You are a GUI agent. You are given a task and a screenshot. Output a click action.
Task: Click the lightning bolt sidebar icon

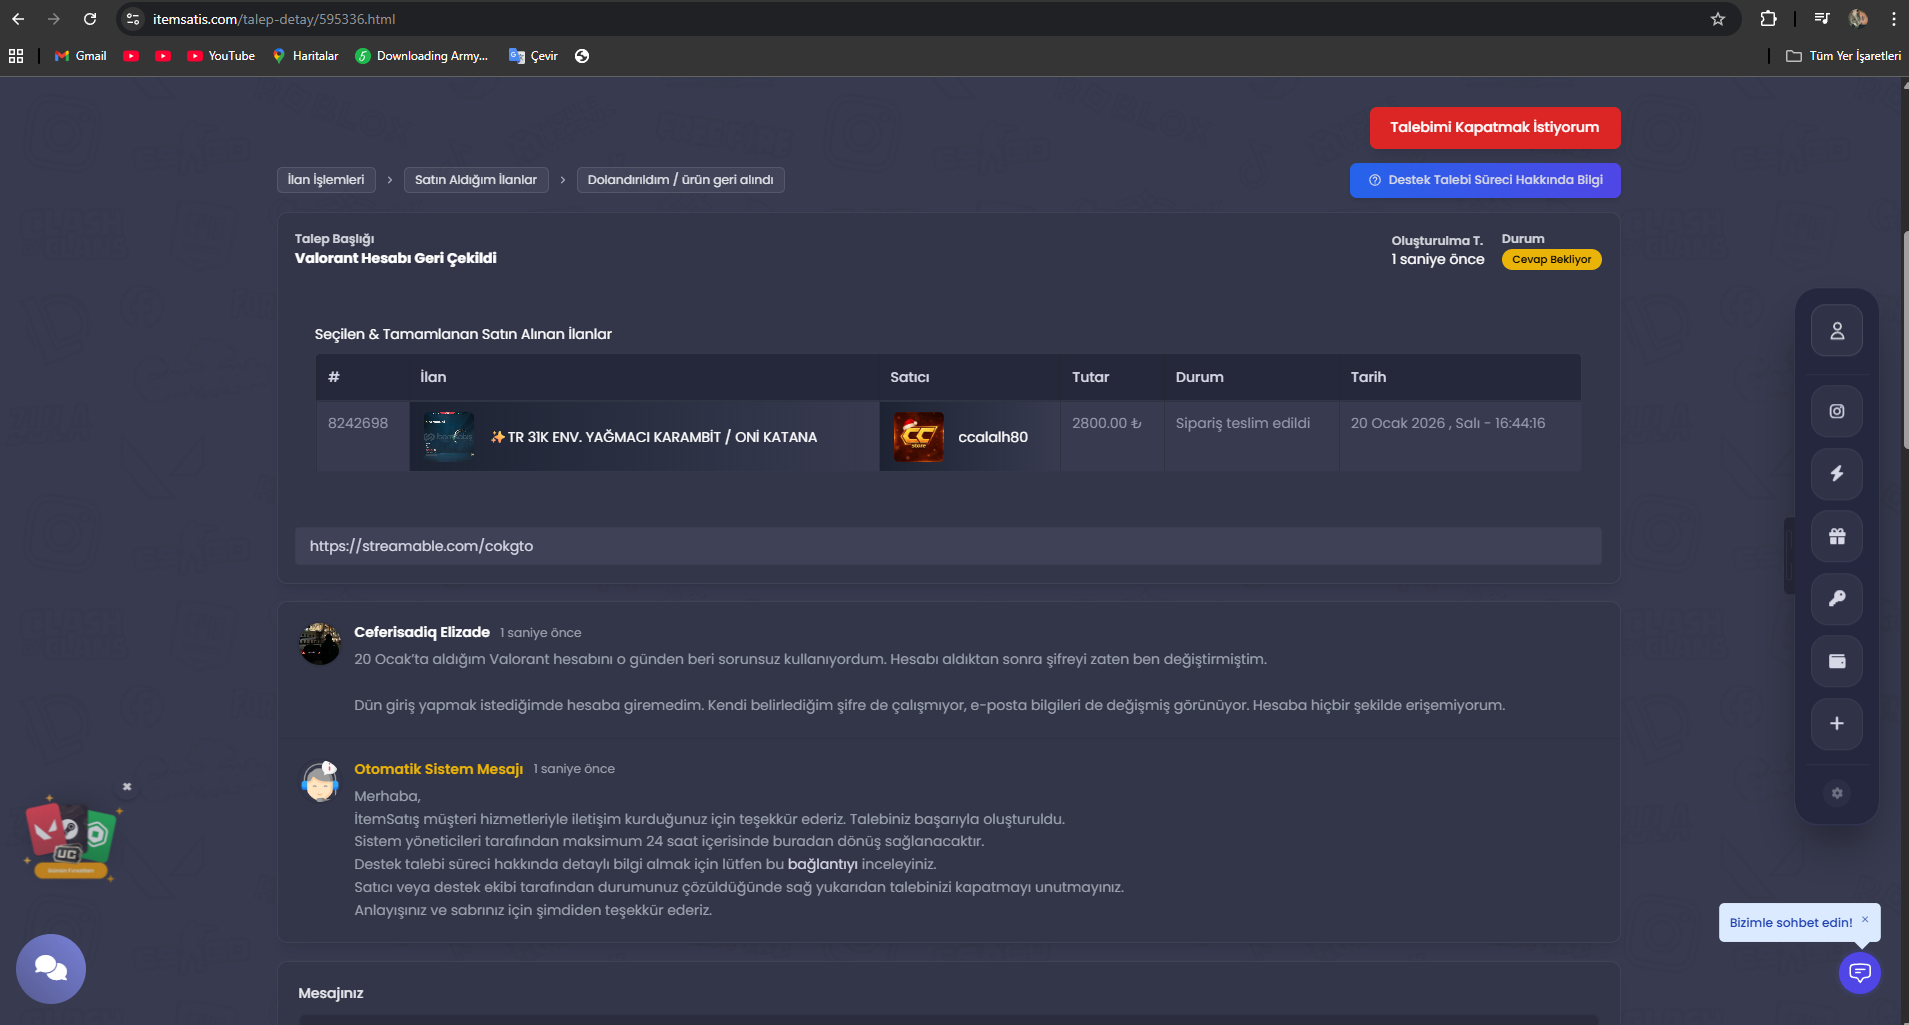click(x=1837, y=474)
